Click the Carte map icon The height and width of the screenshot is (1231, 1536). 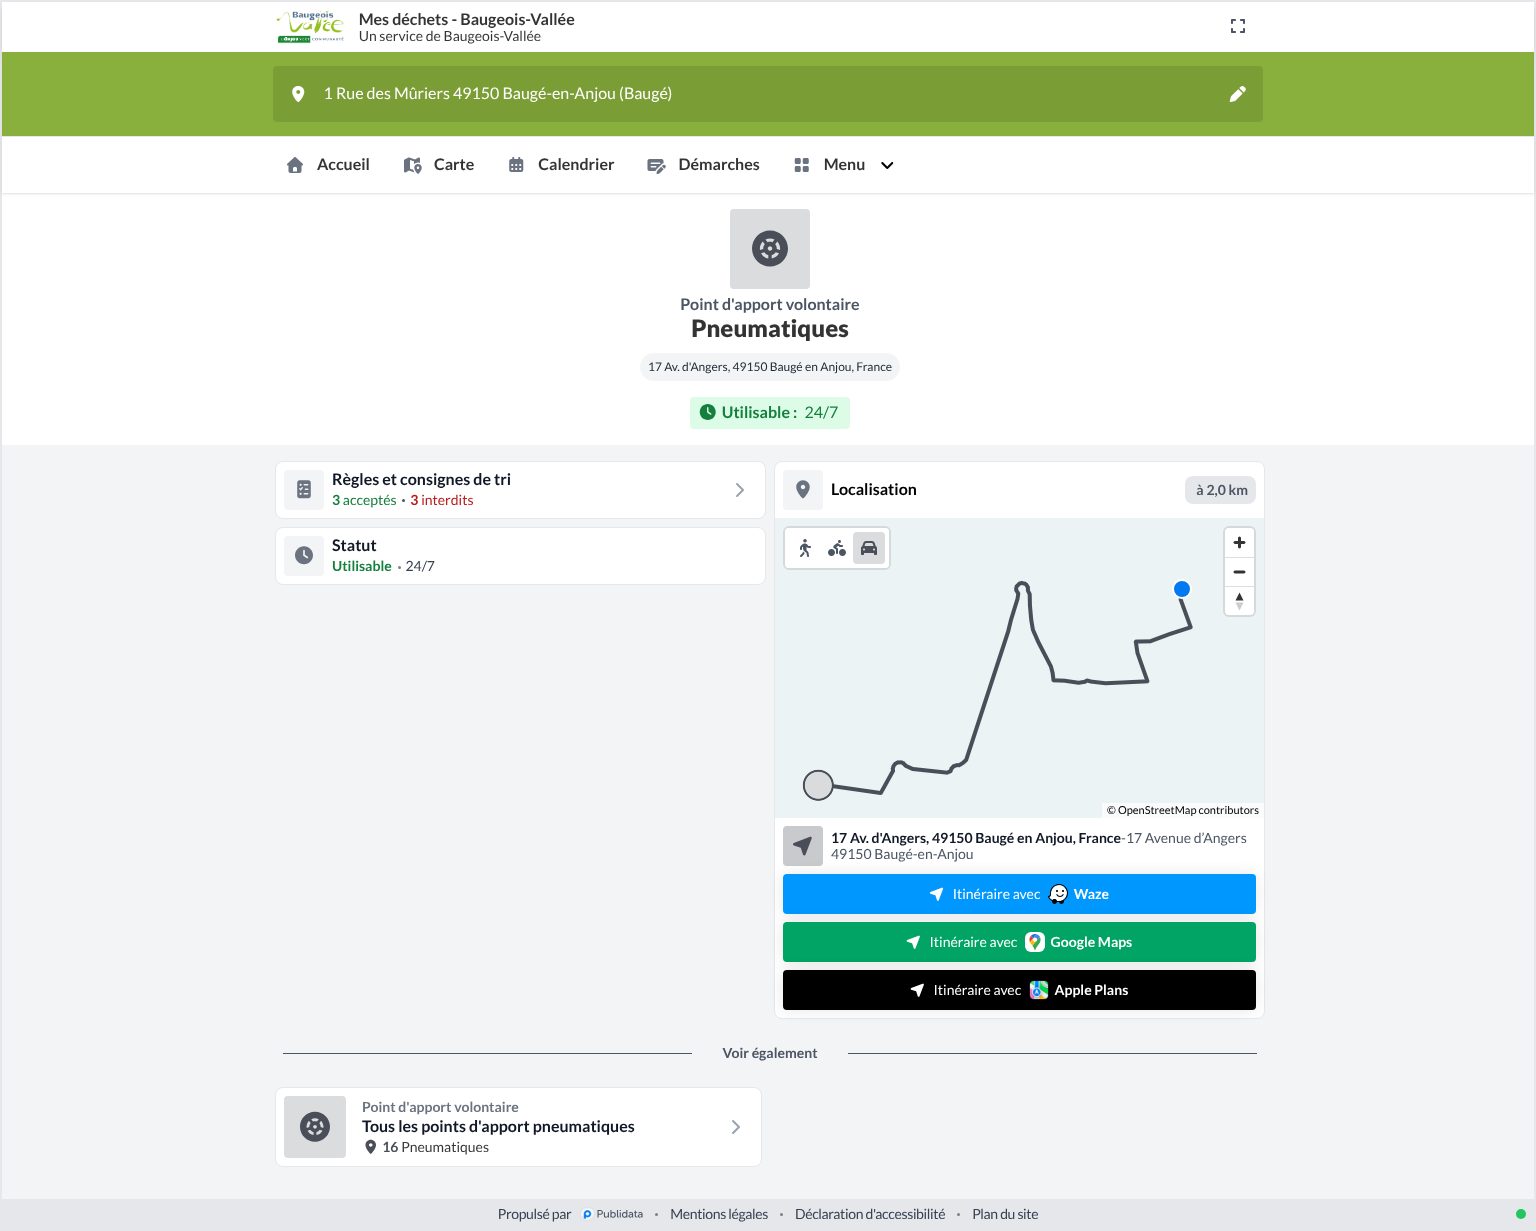(412, 165)
